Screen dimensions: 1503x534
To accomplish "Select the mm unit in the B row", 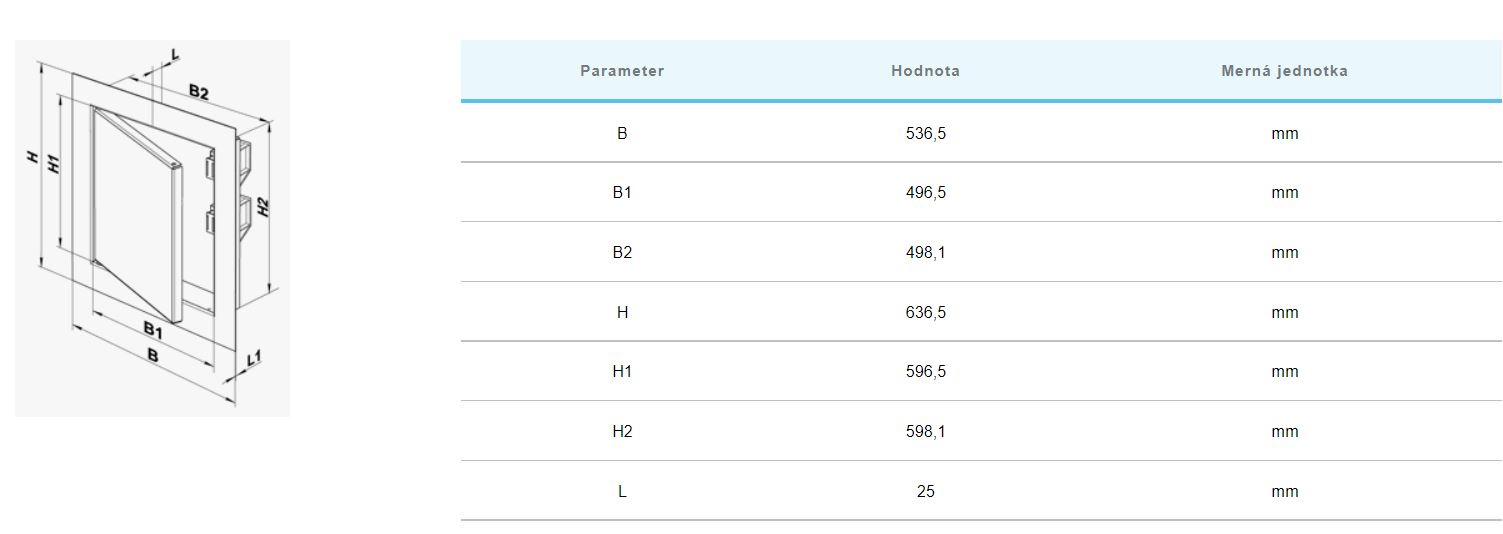I will (1284, 133).
